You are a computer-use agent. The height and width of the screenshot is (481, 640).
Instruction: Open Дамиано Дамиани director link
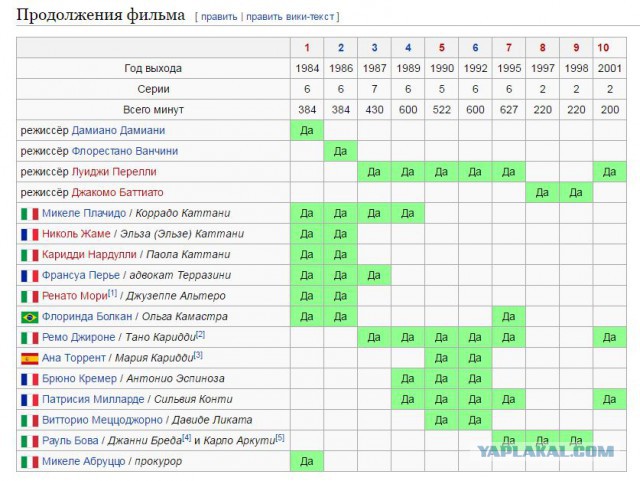[x=118, y=130]
